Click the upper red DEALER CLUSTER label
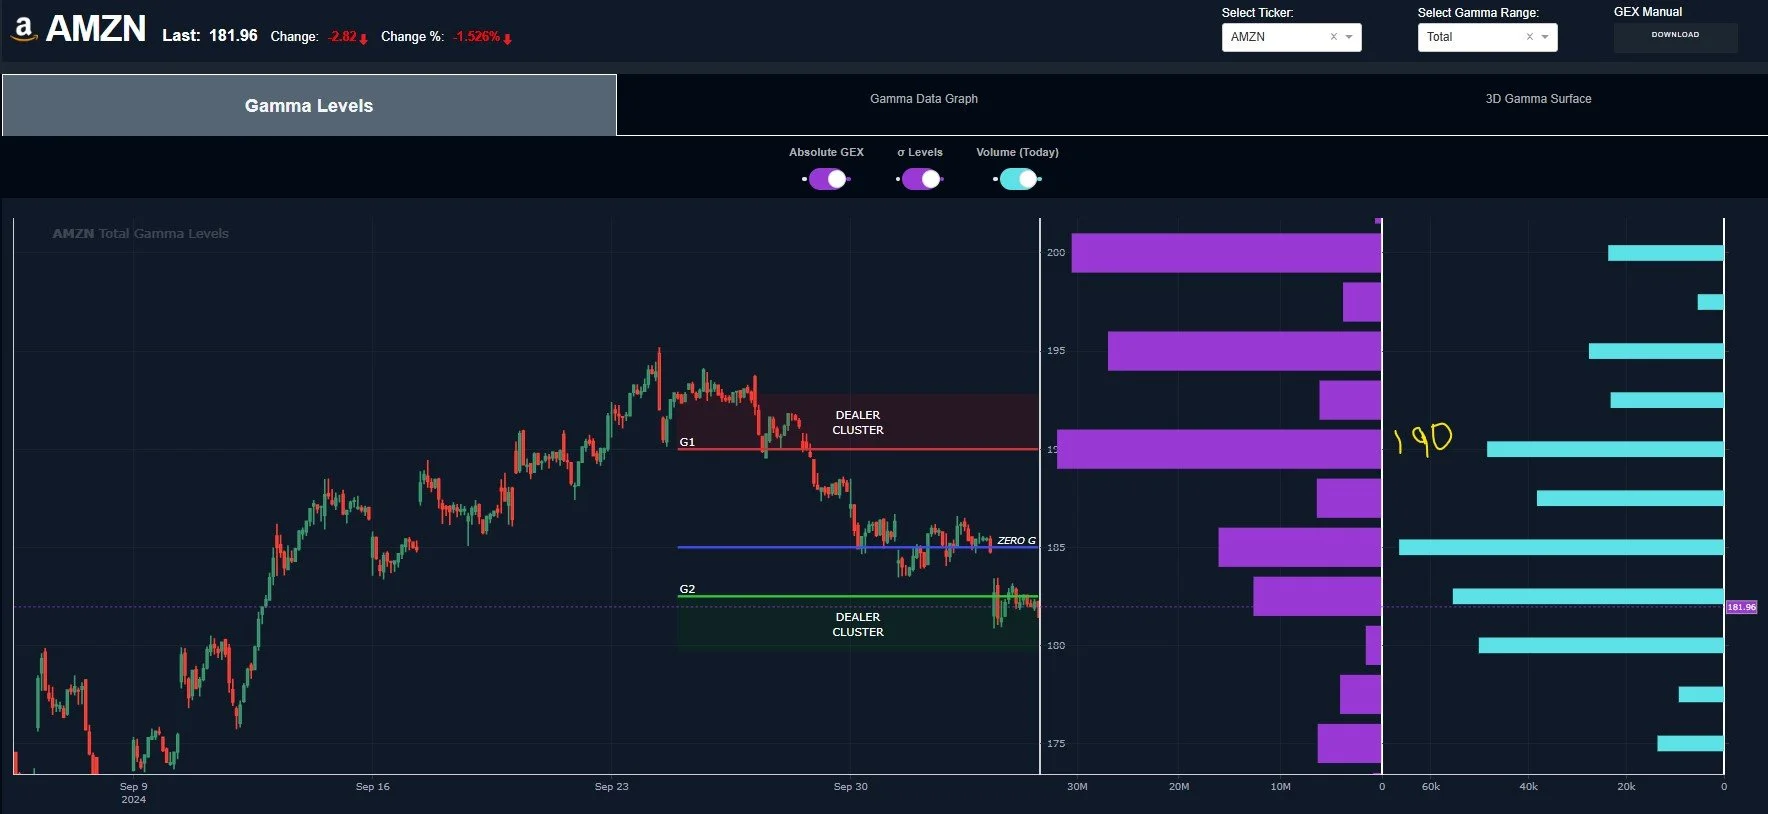Image resolution: width=1768 pixels, height=814 pixels. [x=858, y=422]
